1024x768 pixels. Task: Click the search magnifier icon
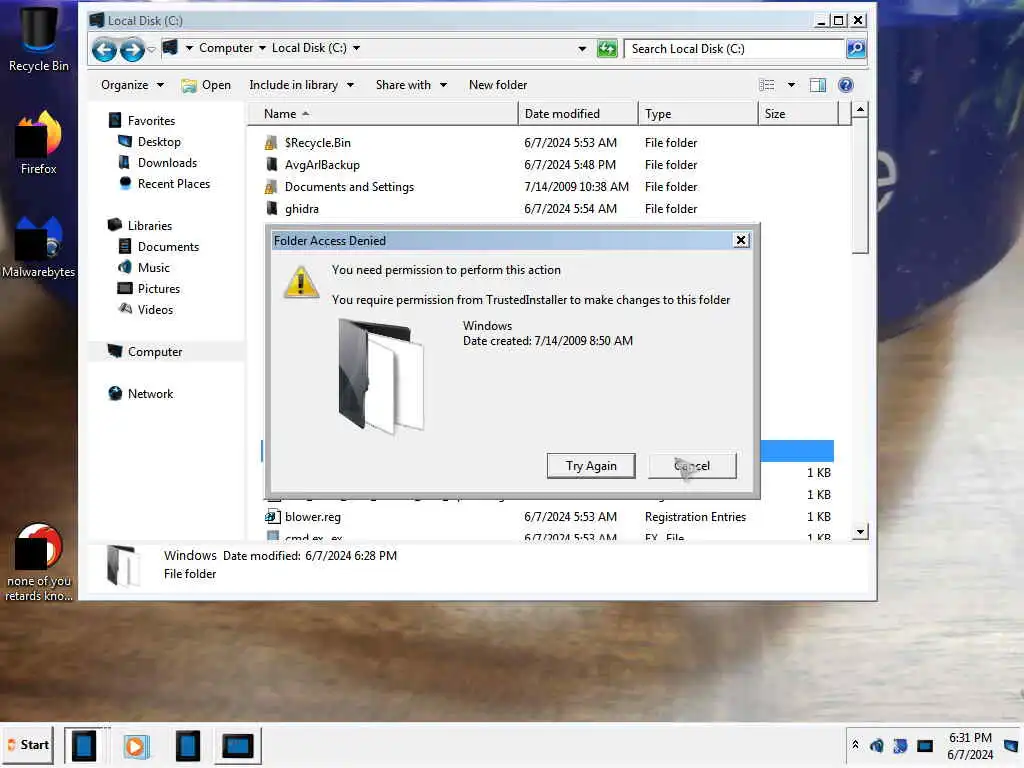pos(856,48)
